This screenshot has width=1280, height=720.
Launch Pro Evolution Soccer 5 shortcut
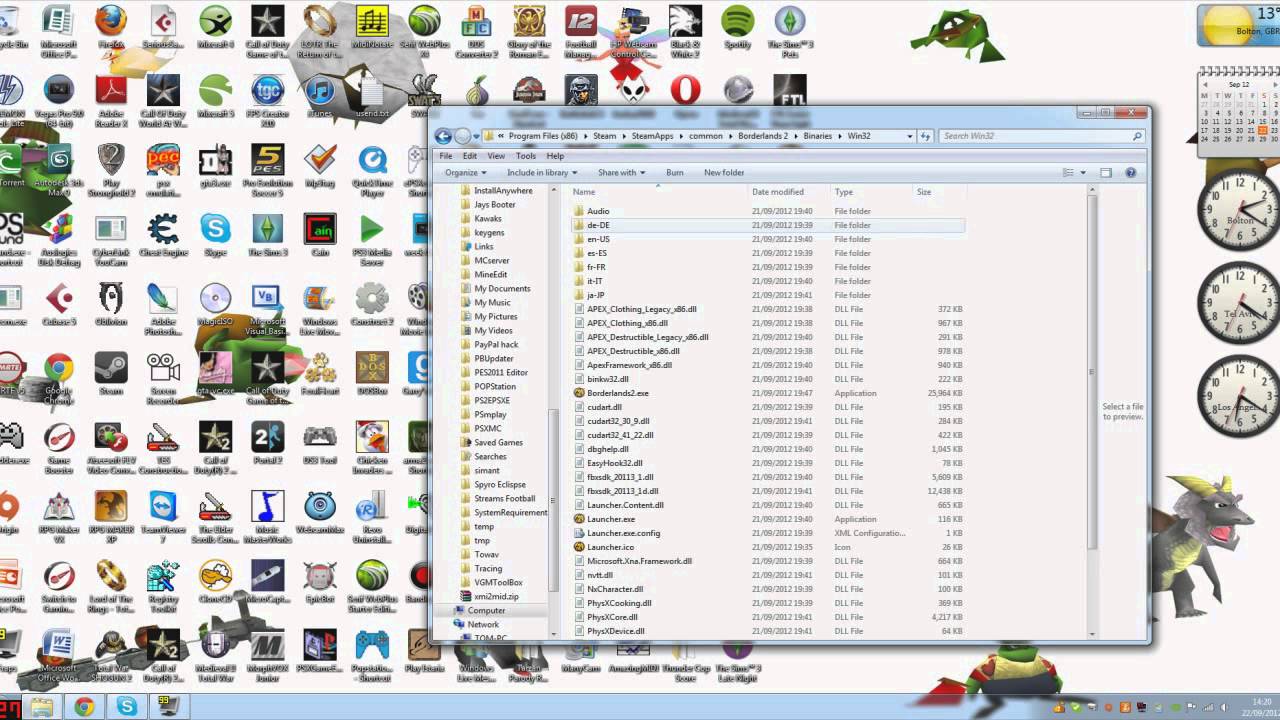267,172
